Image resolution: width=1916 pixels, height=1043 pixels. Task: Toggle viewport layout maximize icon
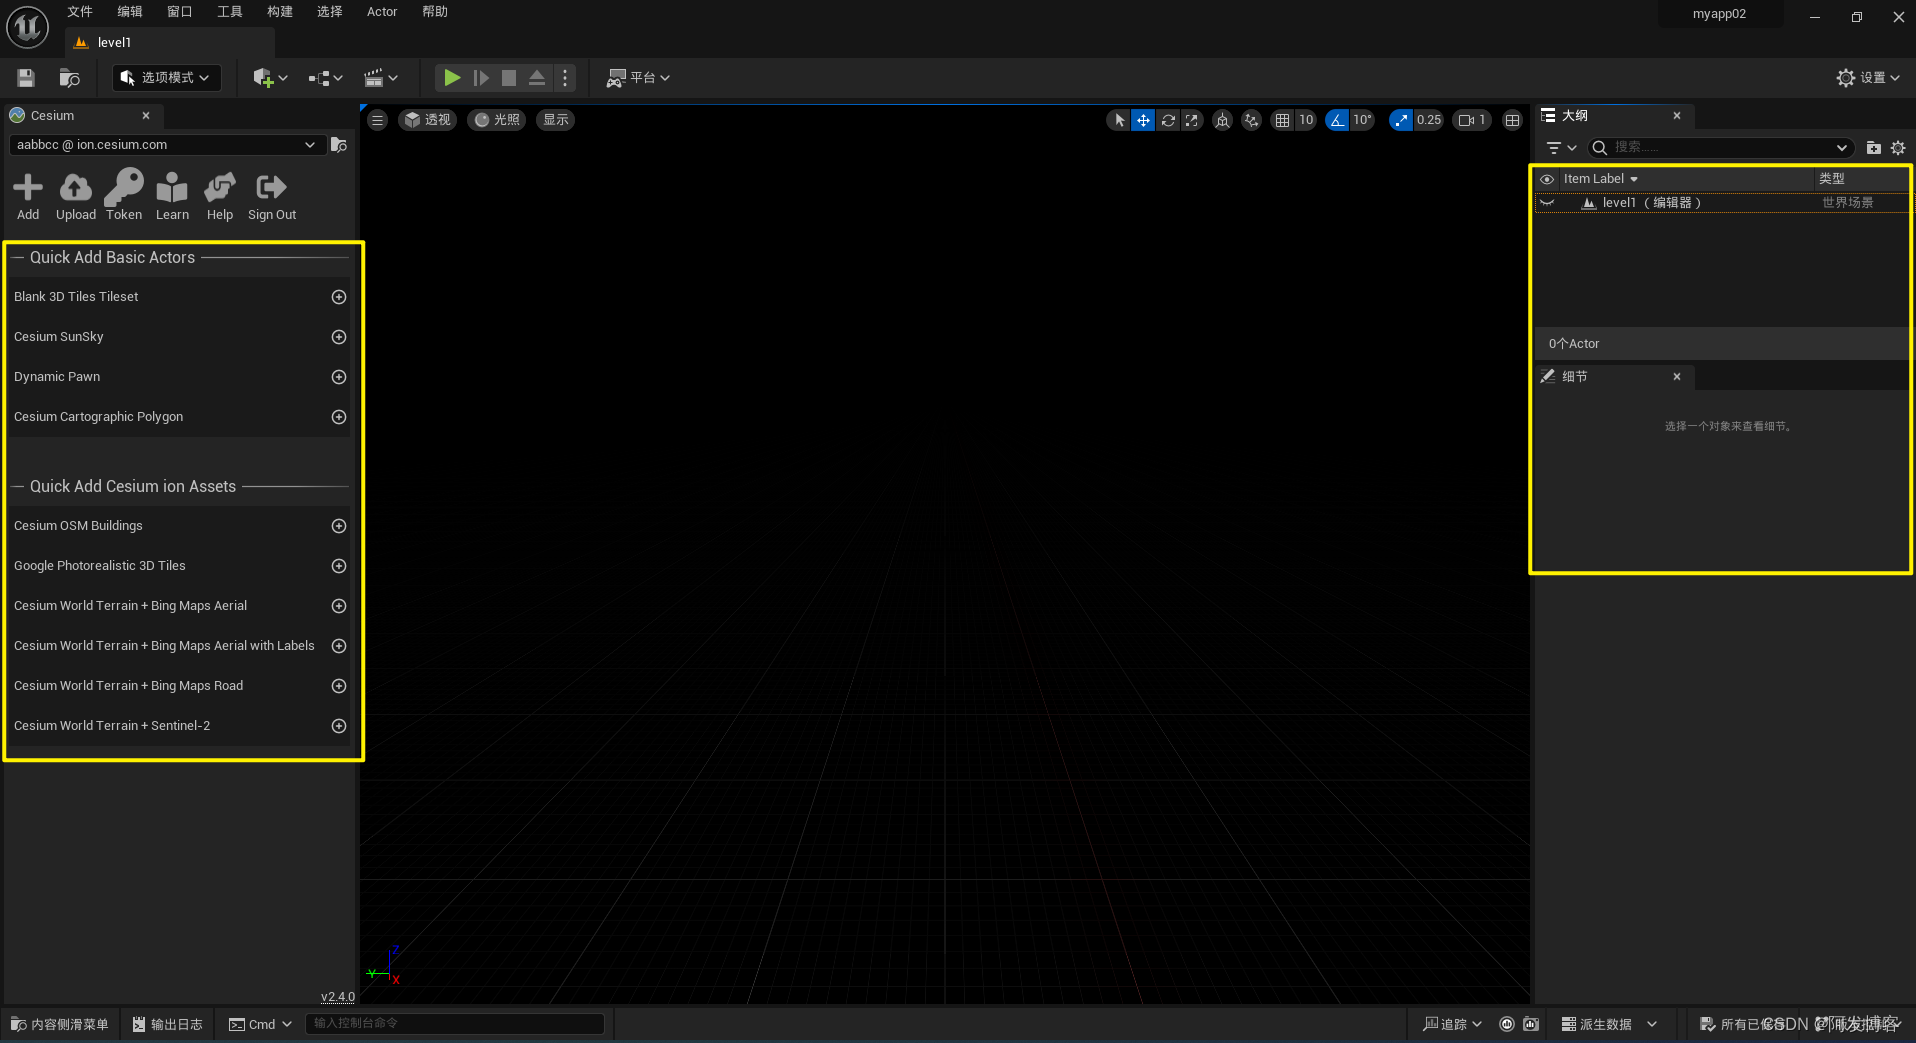click(x=1513, y=120)
